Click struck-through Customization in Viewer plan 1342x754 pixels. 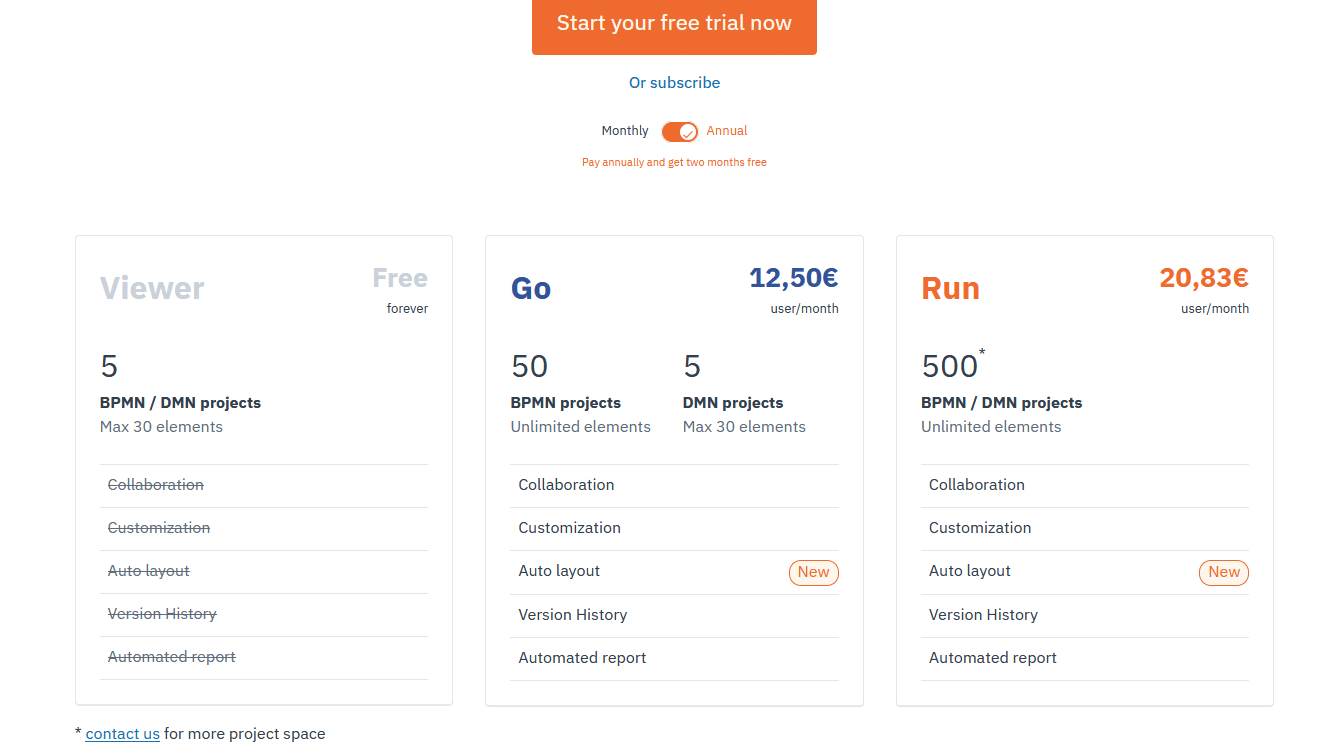point(159,528)
